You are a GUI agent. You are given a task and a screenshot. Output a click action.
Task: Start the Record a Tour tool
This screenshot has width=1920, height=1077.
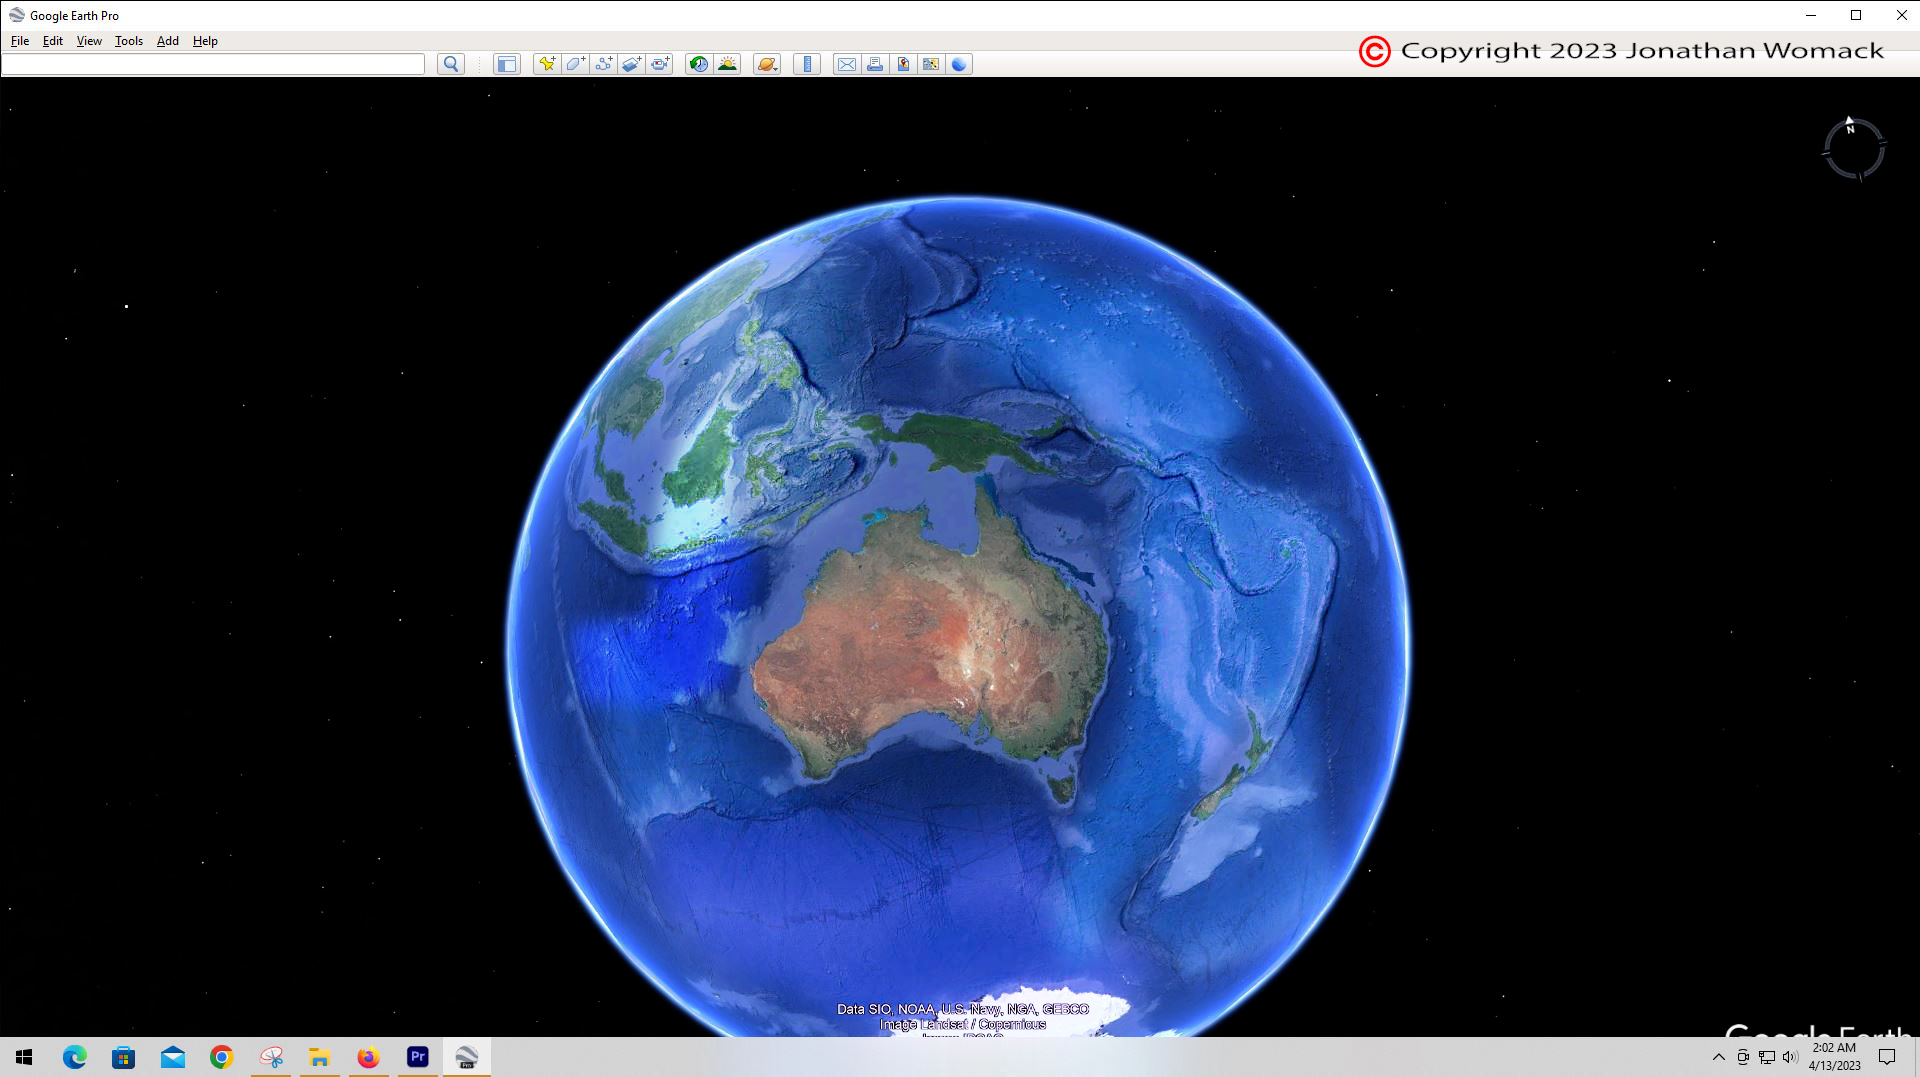pyautogui.click(x=660, y=64)
